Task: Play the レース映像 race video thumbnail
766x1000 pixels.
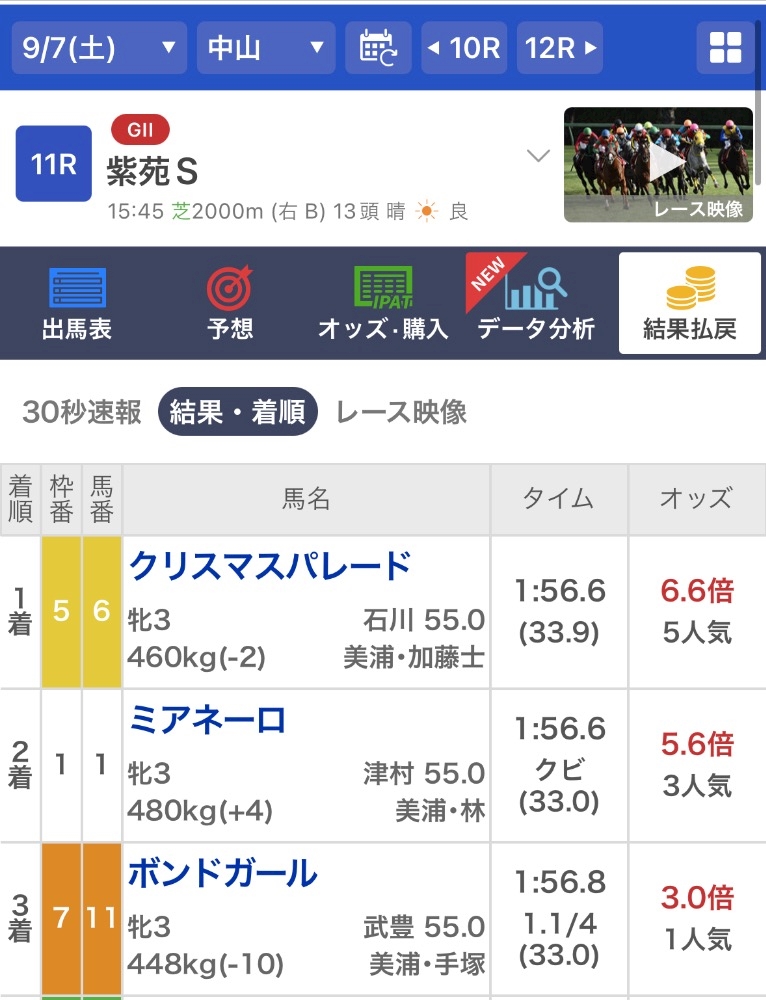Action: [658, 164]
